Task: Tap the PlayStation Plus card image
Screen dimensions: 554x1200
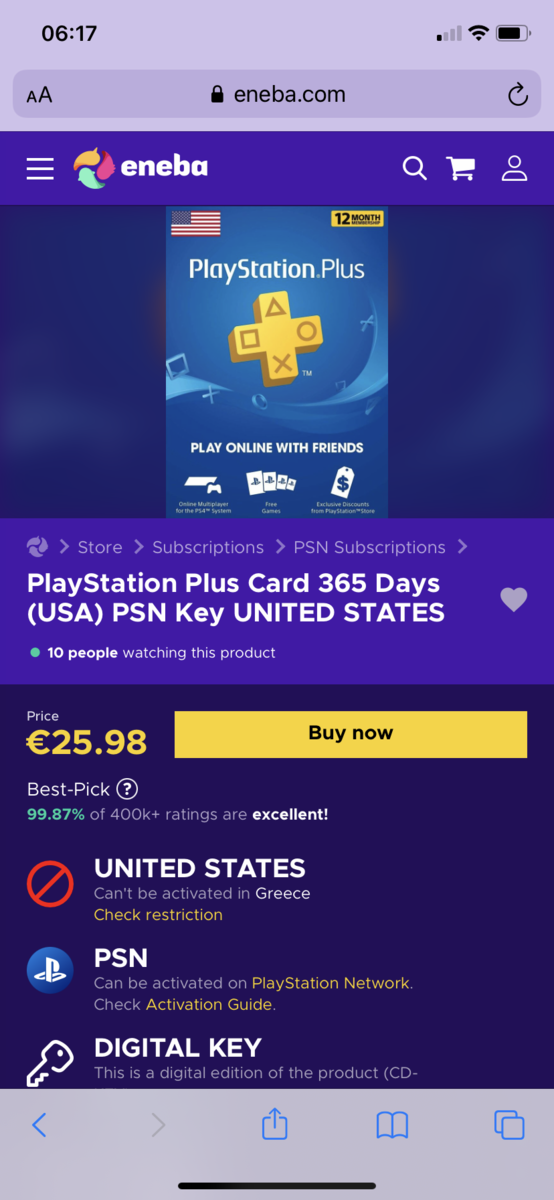Action: point(277,362)
